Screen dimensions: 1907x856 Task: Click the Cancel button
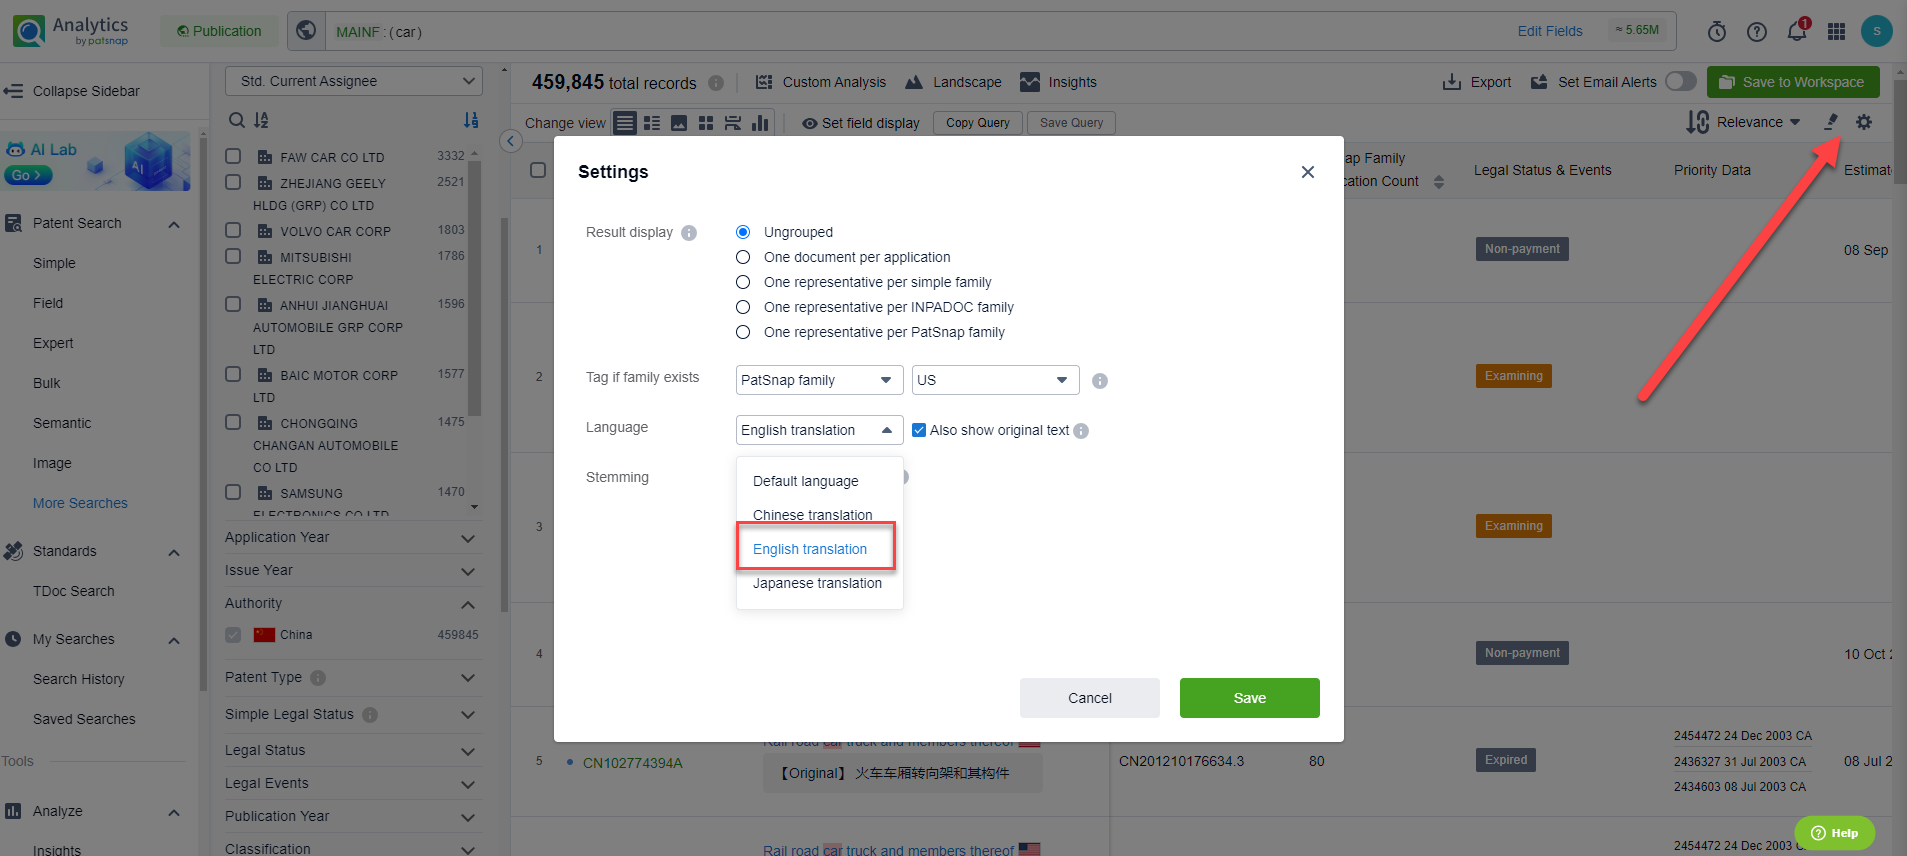1089,698
